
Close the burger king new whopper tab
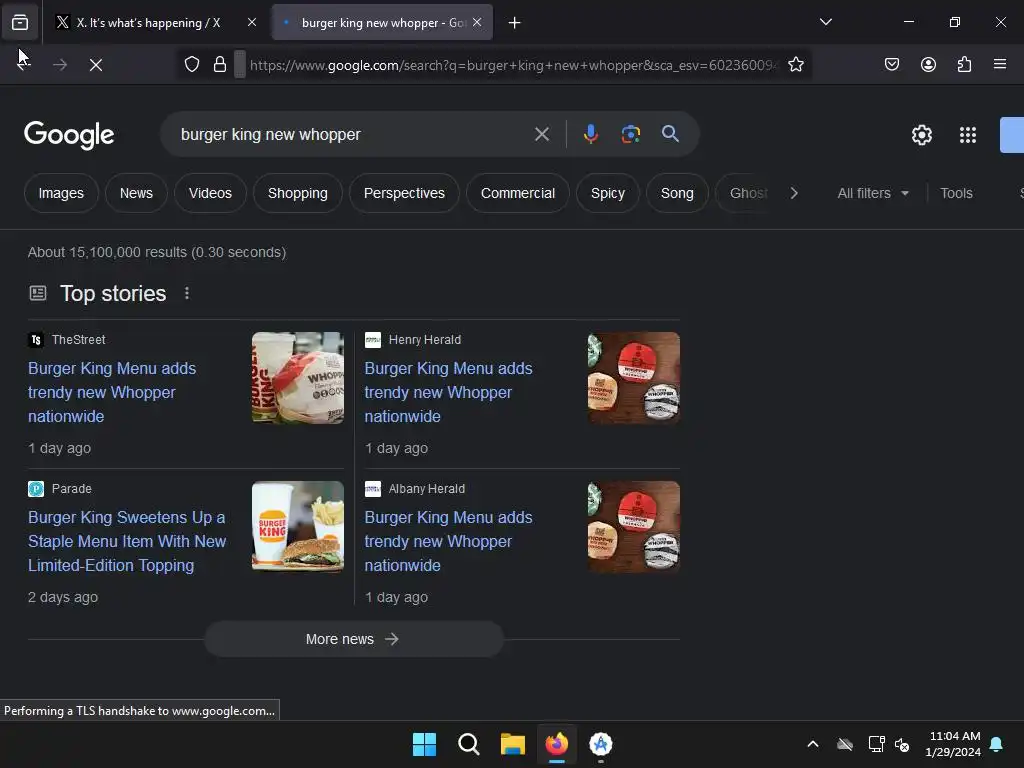coord(477,22)
